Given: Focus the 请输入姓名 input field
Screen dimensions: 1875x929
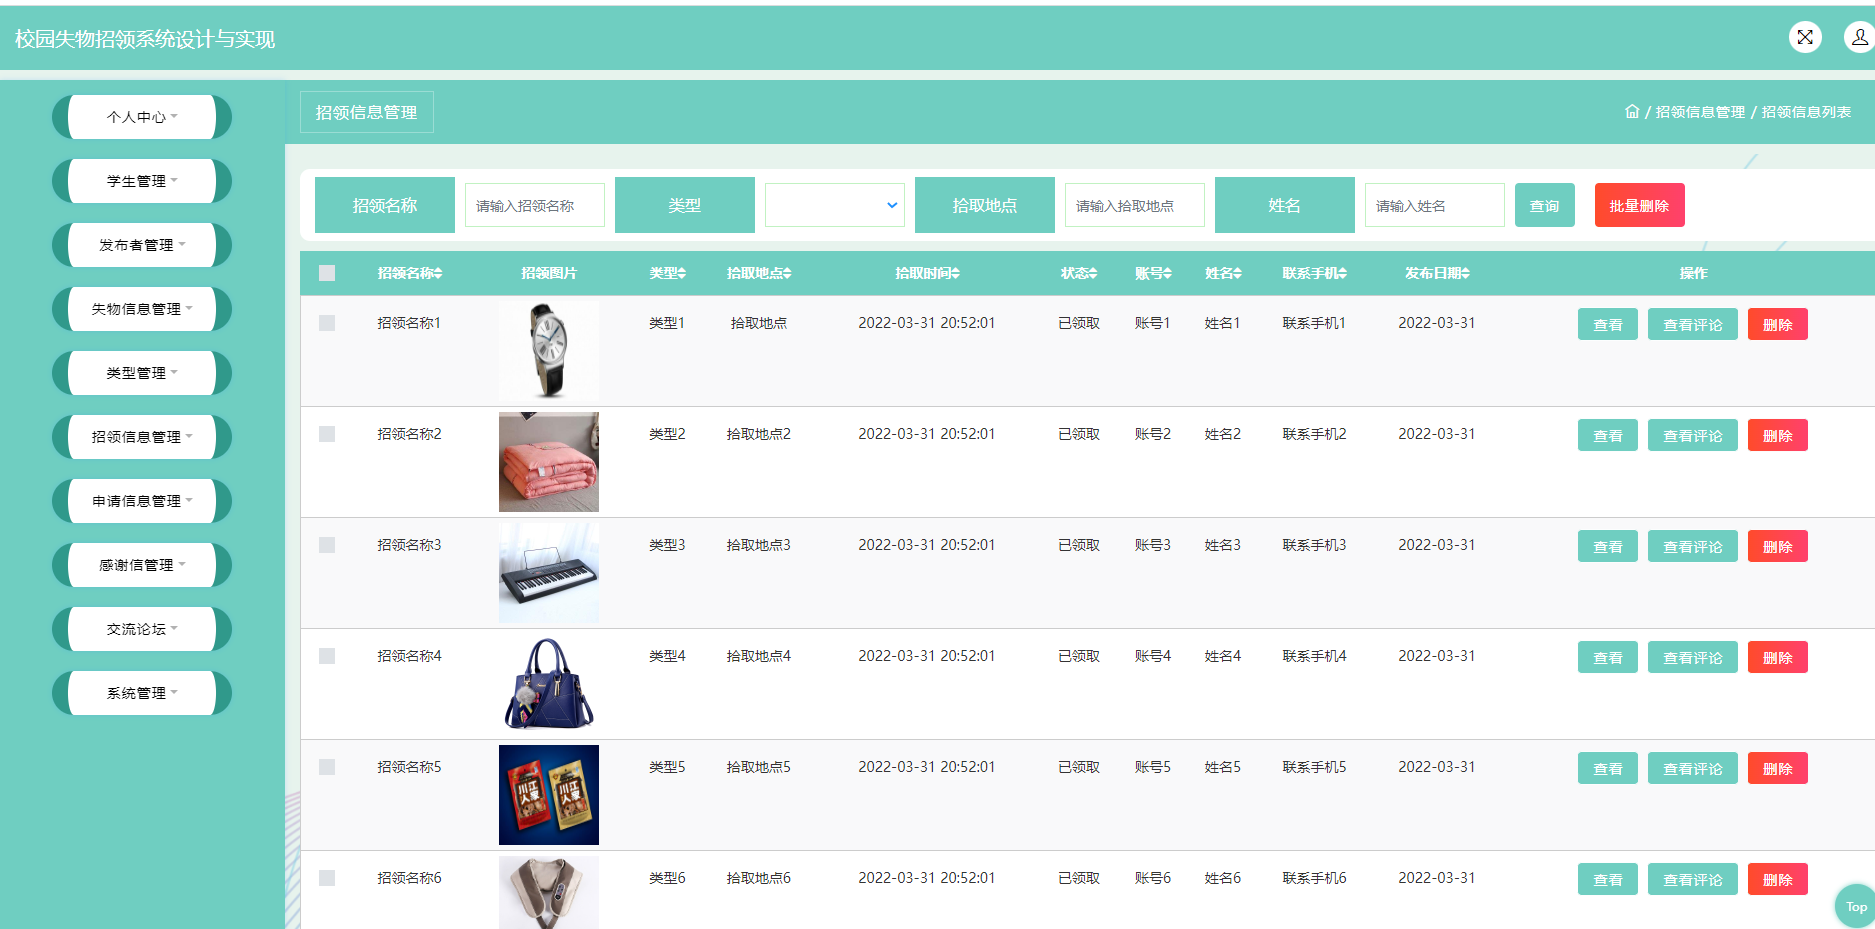Looking at the screenshot, I should [x=1435, y=205].
